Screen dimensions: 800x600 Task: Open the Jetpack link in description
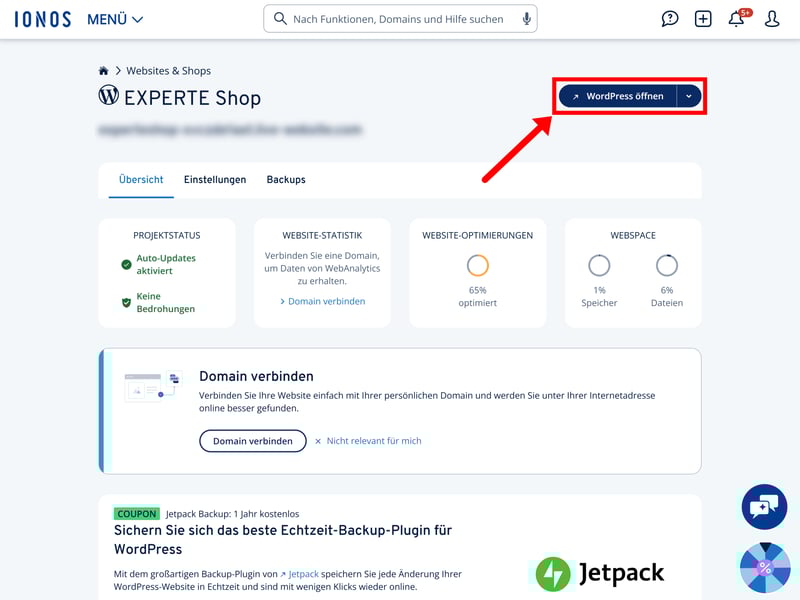click(299, 574)
